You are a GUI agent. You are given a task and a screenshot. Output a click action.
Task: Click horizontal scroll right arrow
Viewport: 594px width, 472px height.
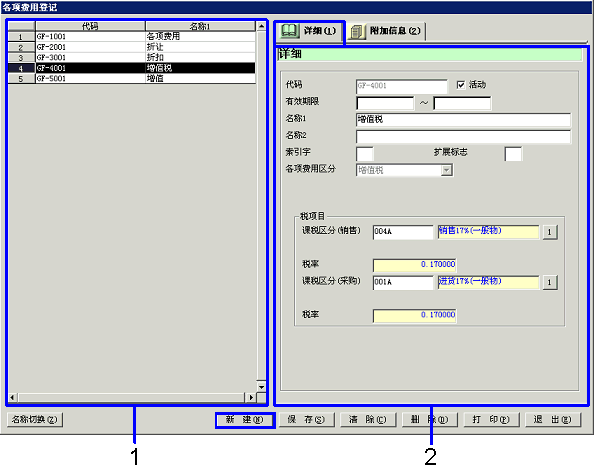pos(250,397)
